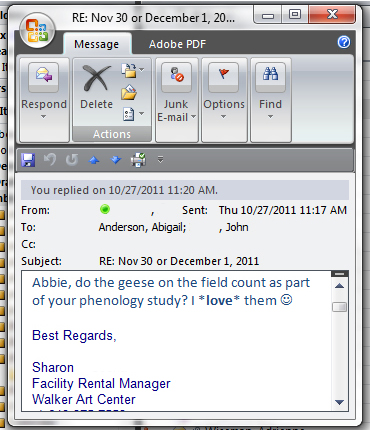The image size is (370, 430).
Task: Expand the Find dropdown arrow
Action: (270, 117)
